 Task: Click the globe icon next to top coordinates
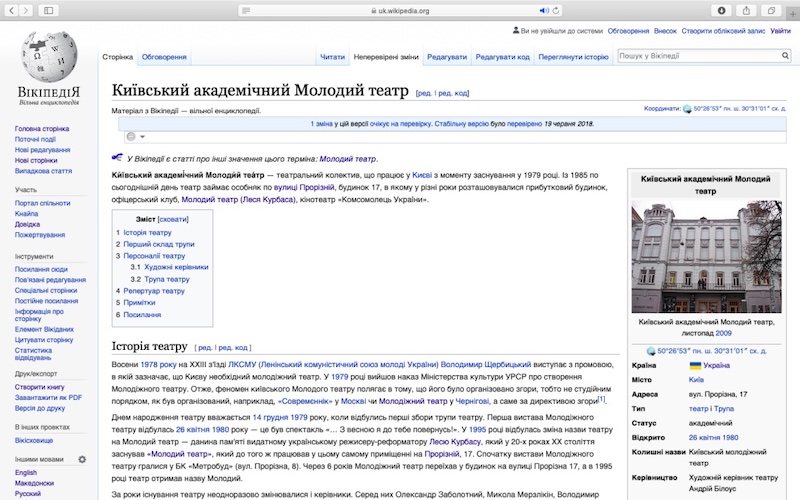point(687,109)
